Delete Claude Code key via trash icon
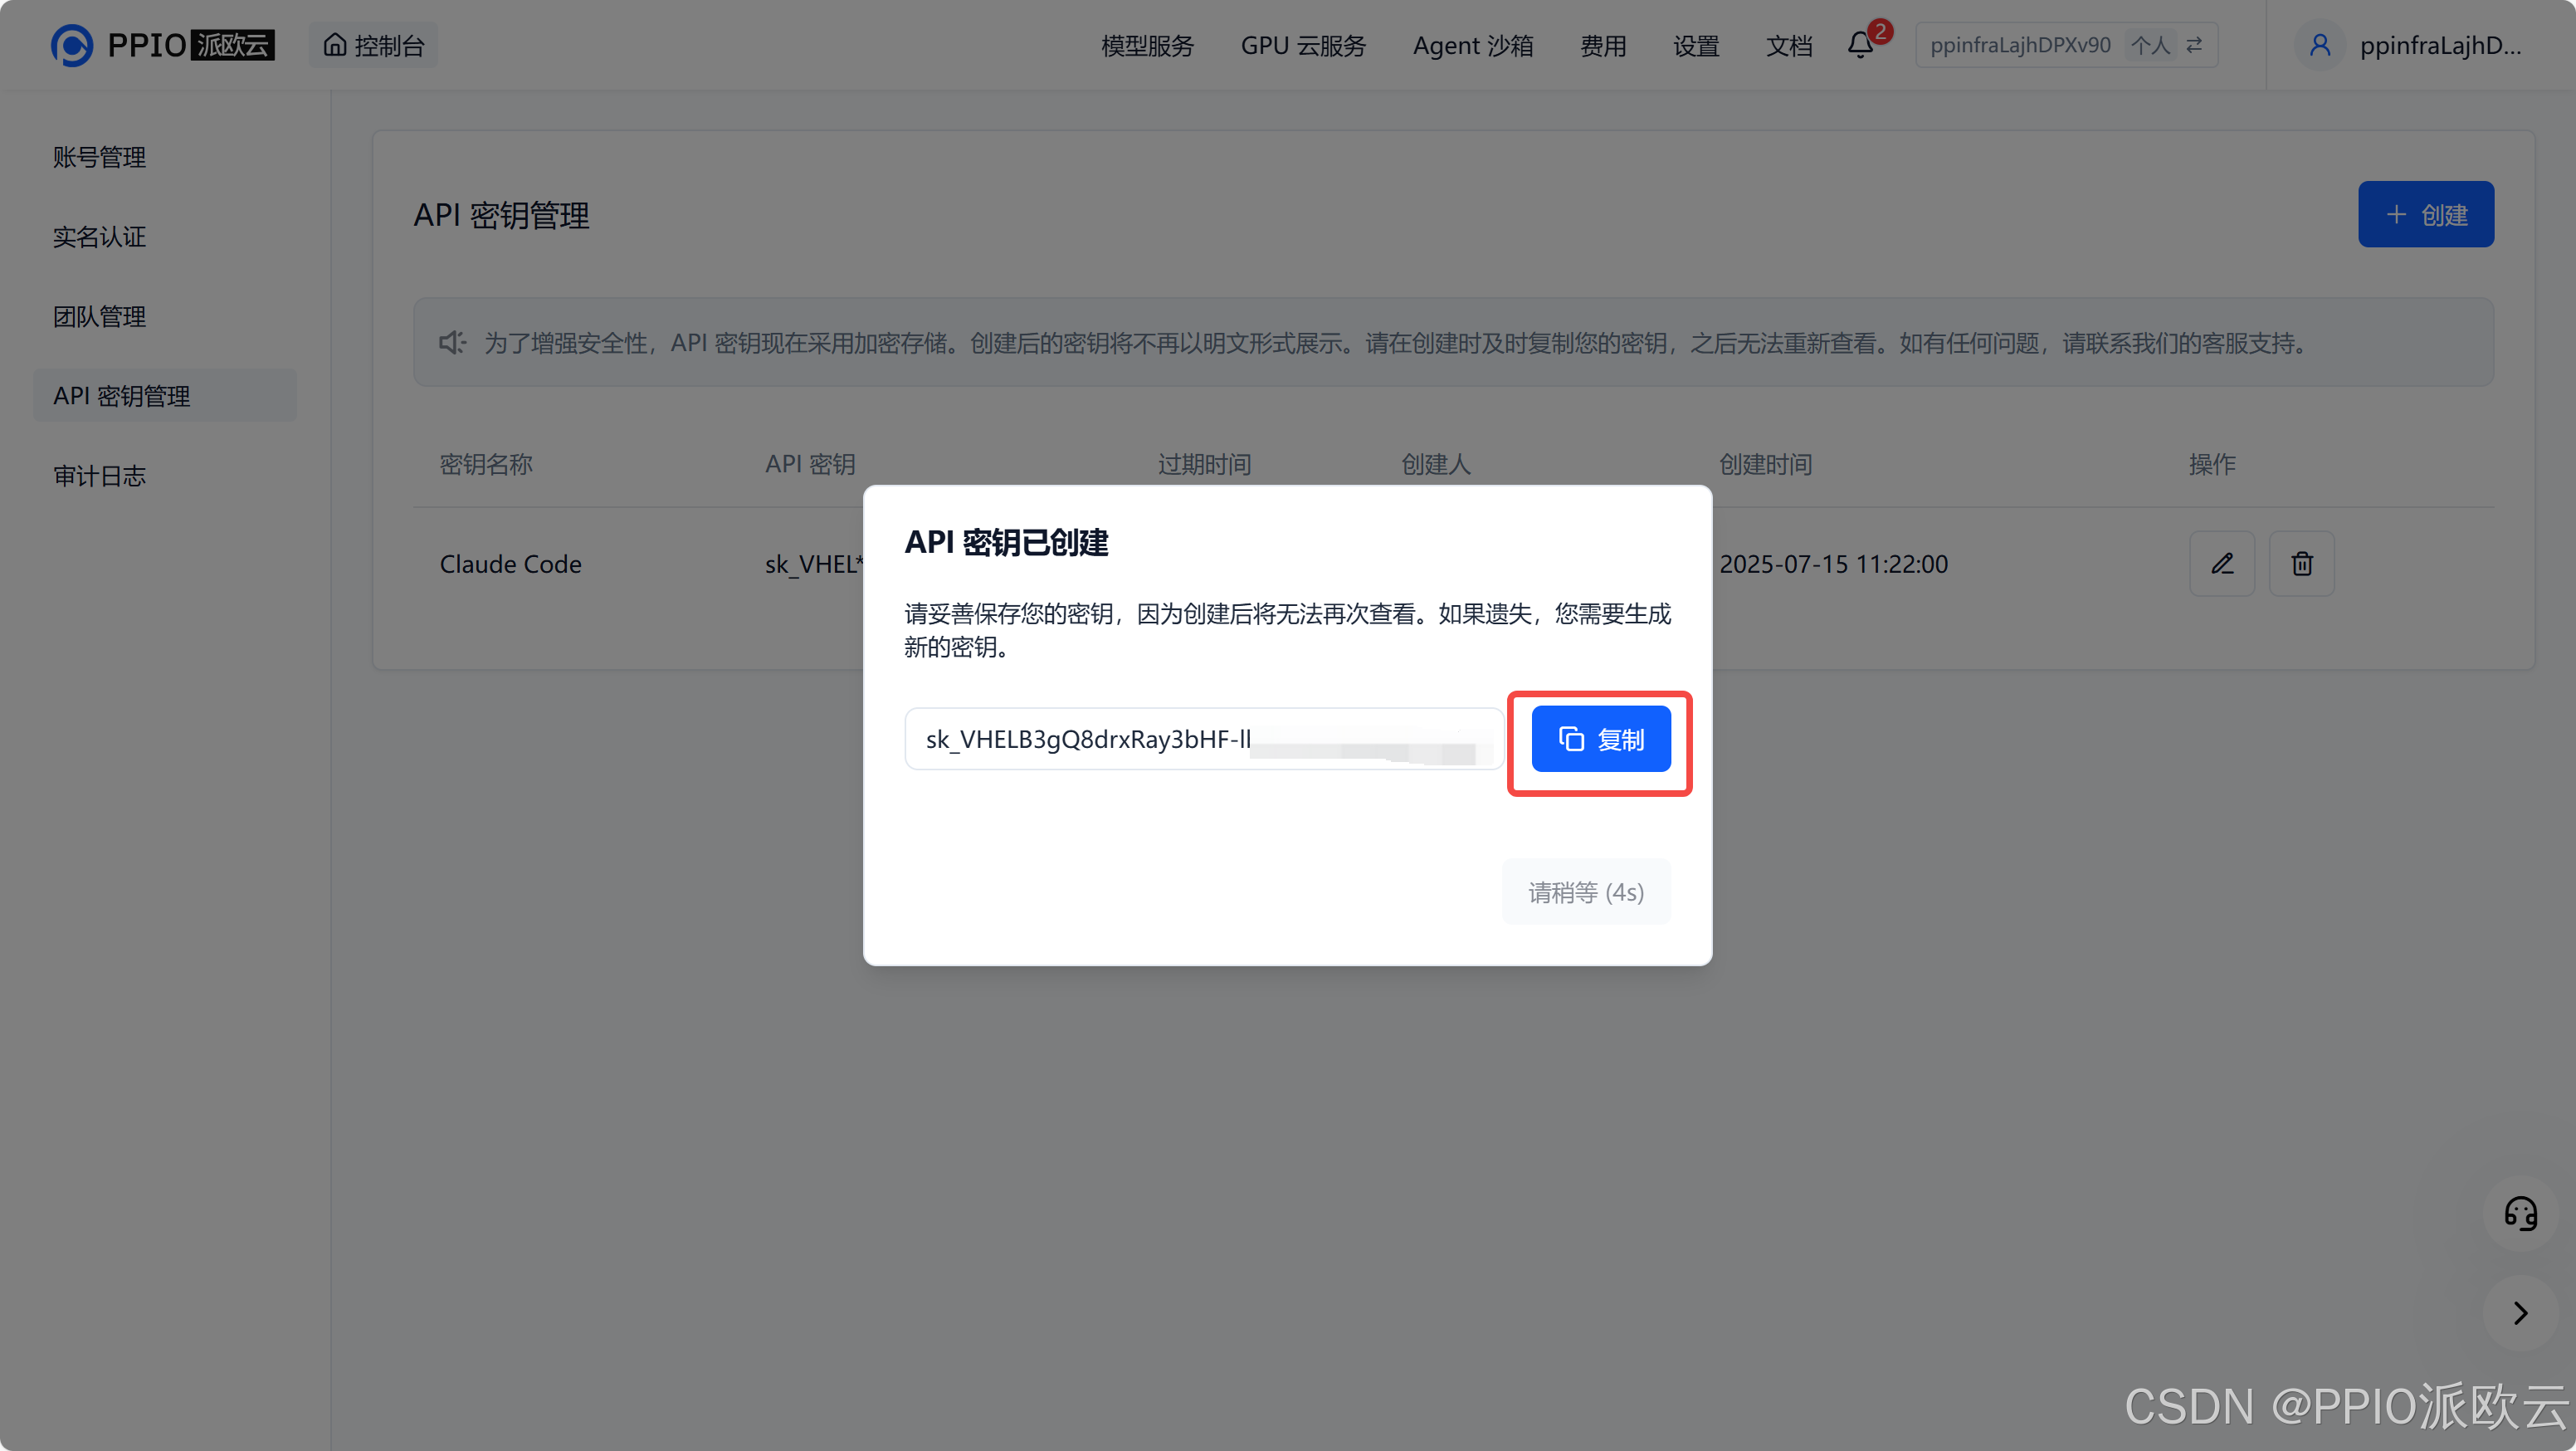Viewport: 2576px width, 1451px height. pyautogui.click(x=2301, y=564)
